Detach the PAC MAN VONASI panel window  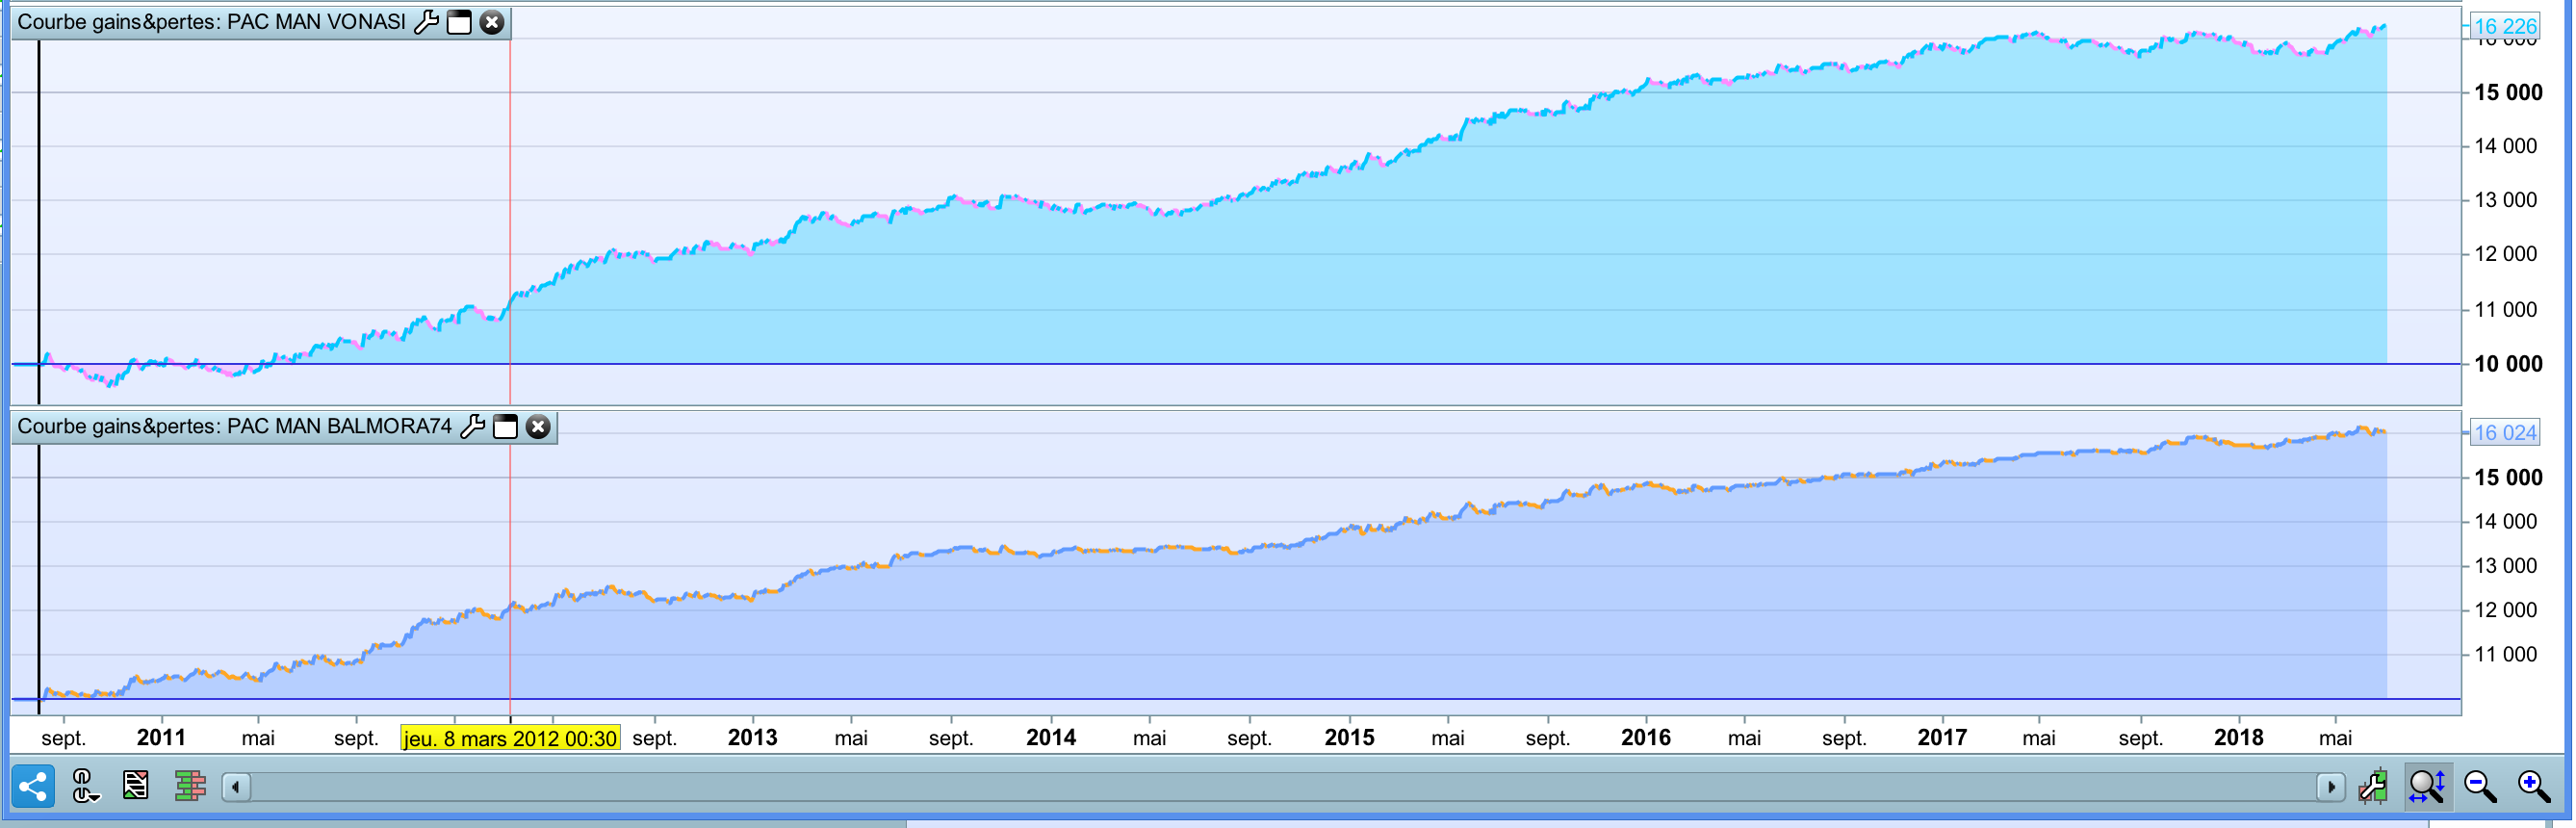(x=459, y=22)
